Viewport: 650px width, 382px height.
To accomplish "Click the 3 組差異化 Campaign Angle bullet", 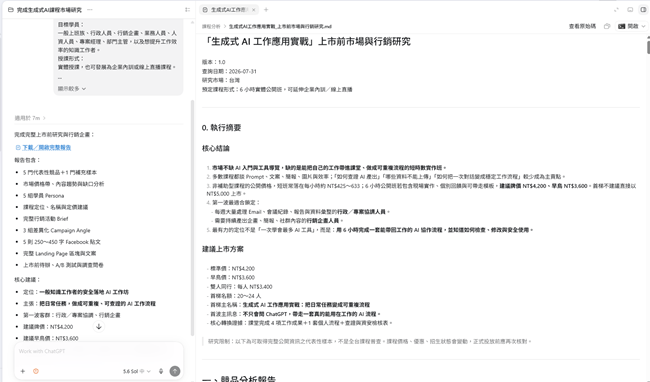I will tap(57, 230).
